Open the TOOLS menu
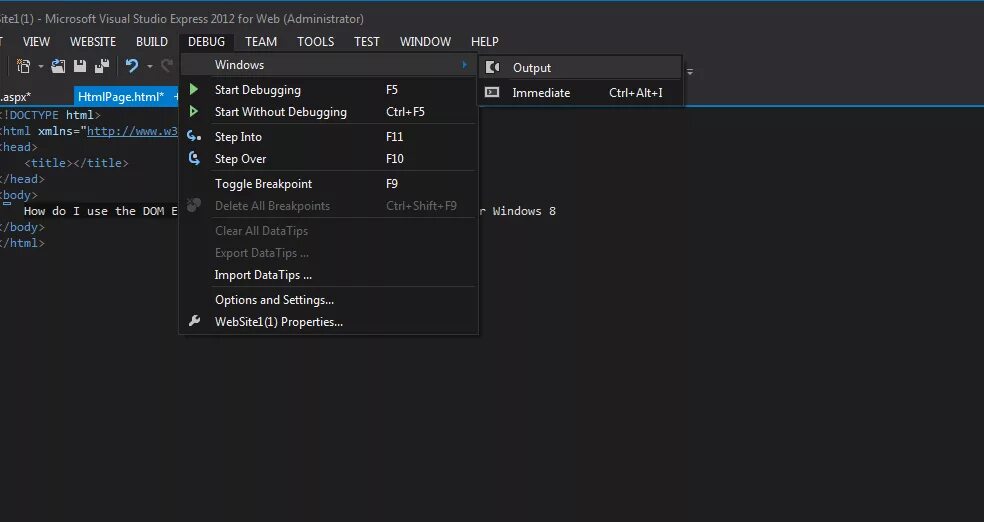Screen dimensions: 984x522 316,41
